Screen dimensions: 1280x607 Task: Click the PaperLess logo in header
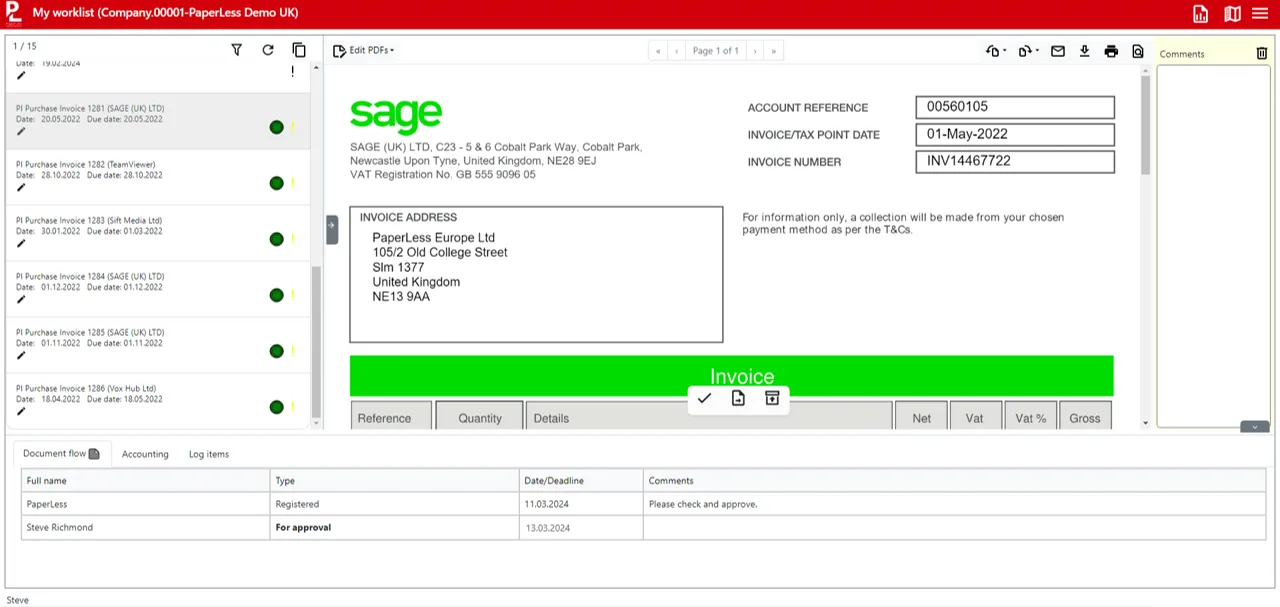tap(13, 13)
